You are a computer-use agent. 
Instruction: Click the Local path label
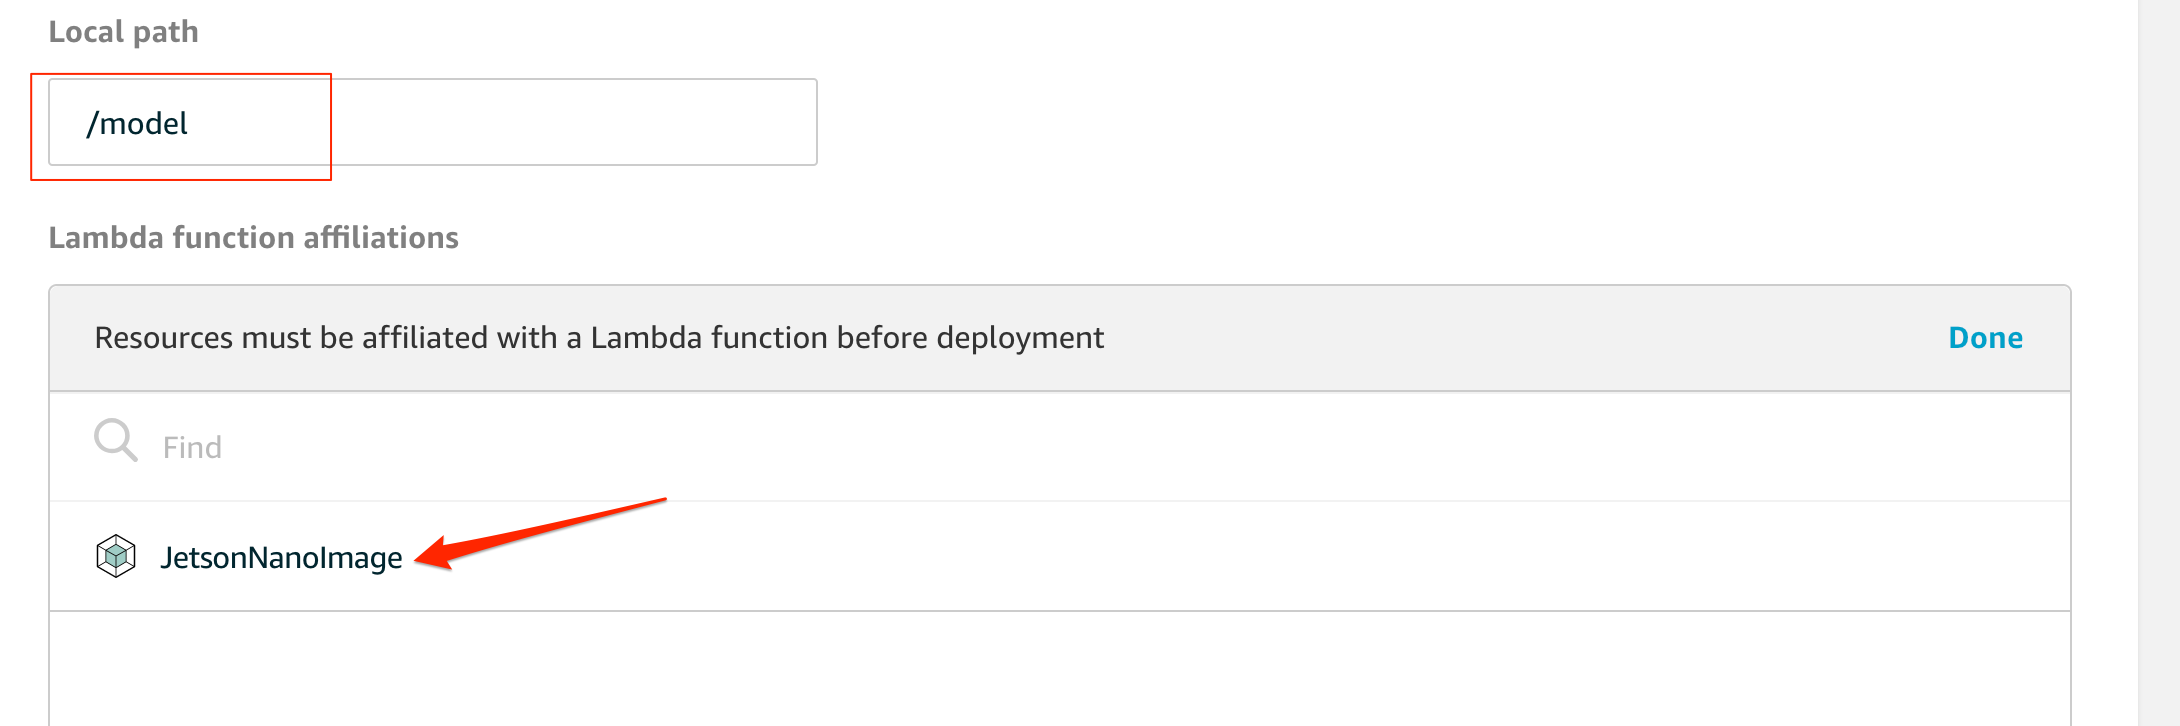click(x=124, y=32)
